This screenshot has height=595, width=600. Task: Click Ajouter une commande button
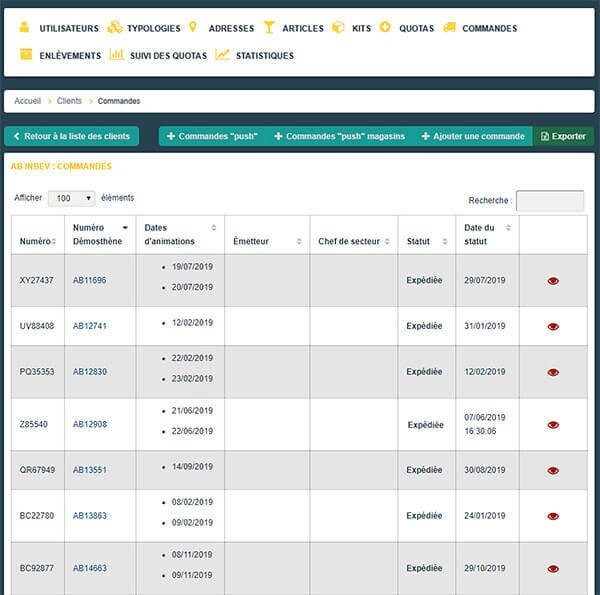473,136
